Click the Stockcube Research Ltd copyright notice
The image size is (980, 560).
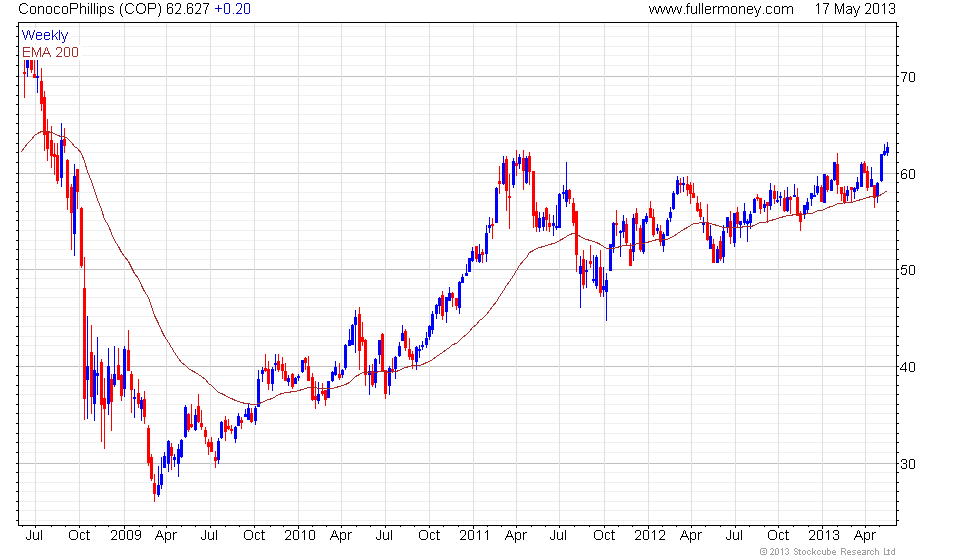[828, 552]
